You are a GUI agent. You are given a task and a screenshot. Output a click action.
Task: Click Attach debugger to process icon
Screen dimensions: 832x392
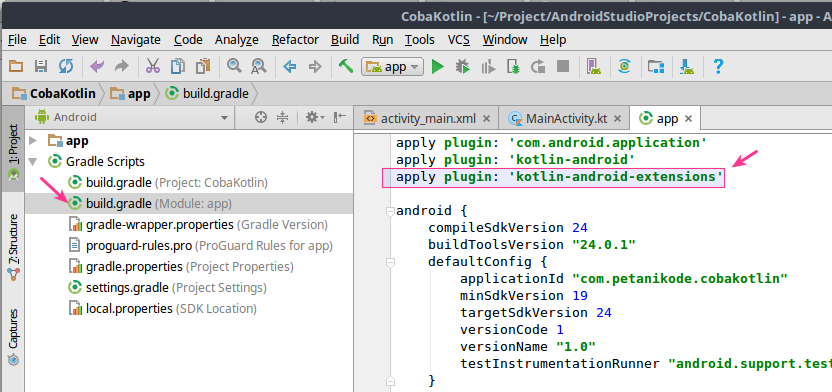point(513,66)
